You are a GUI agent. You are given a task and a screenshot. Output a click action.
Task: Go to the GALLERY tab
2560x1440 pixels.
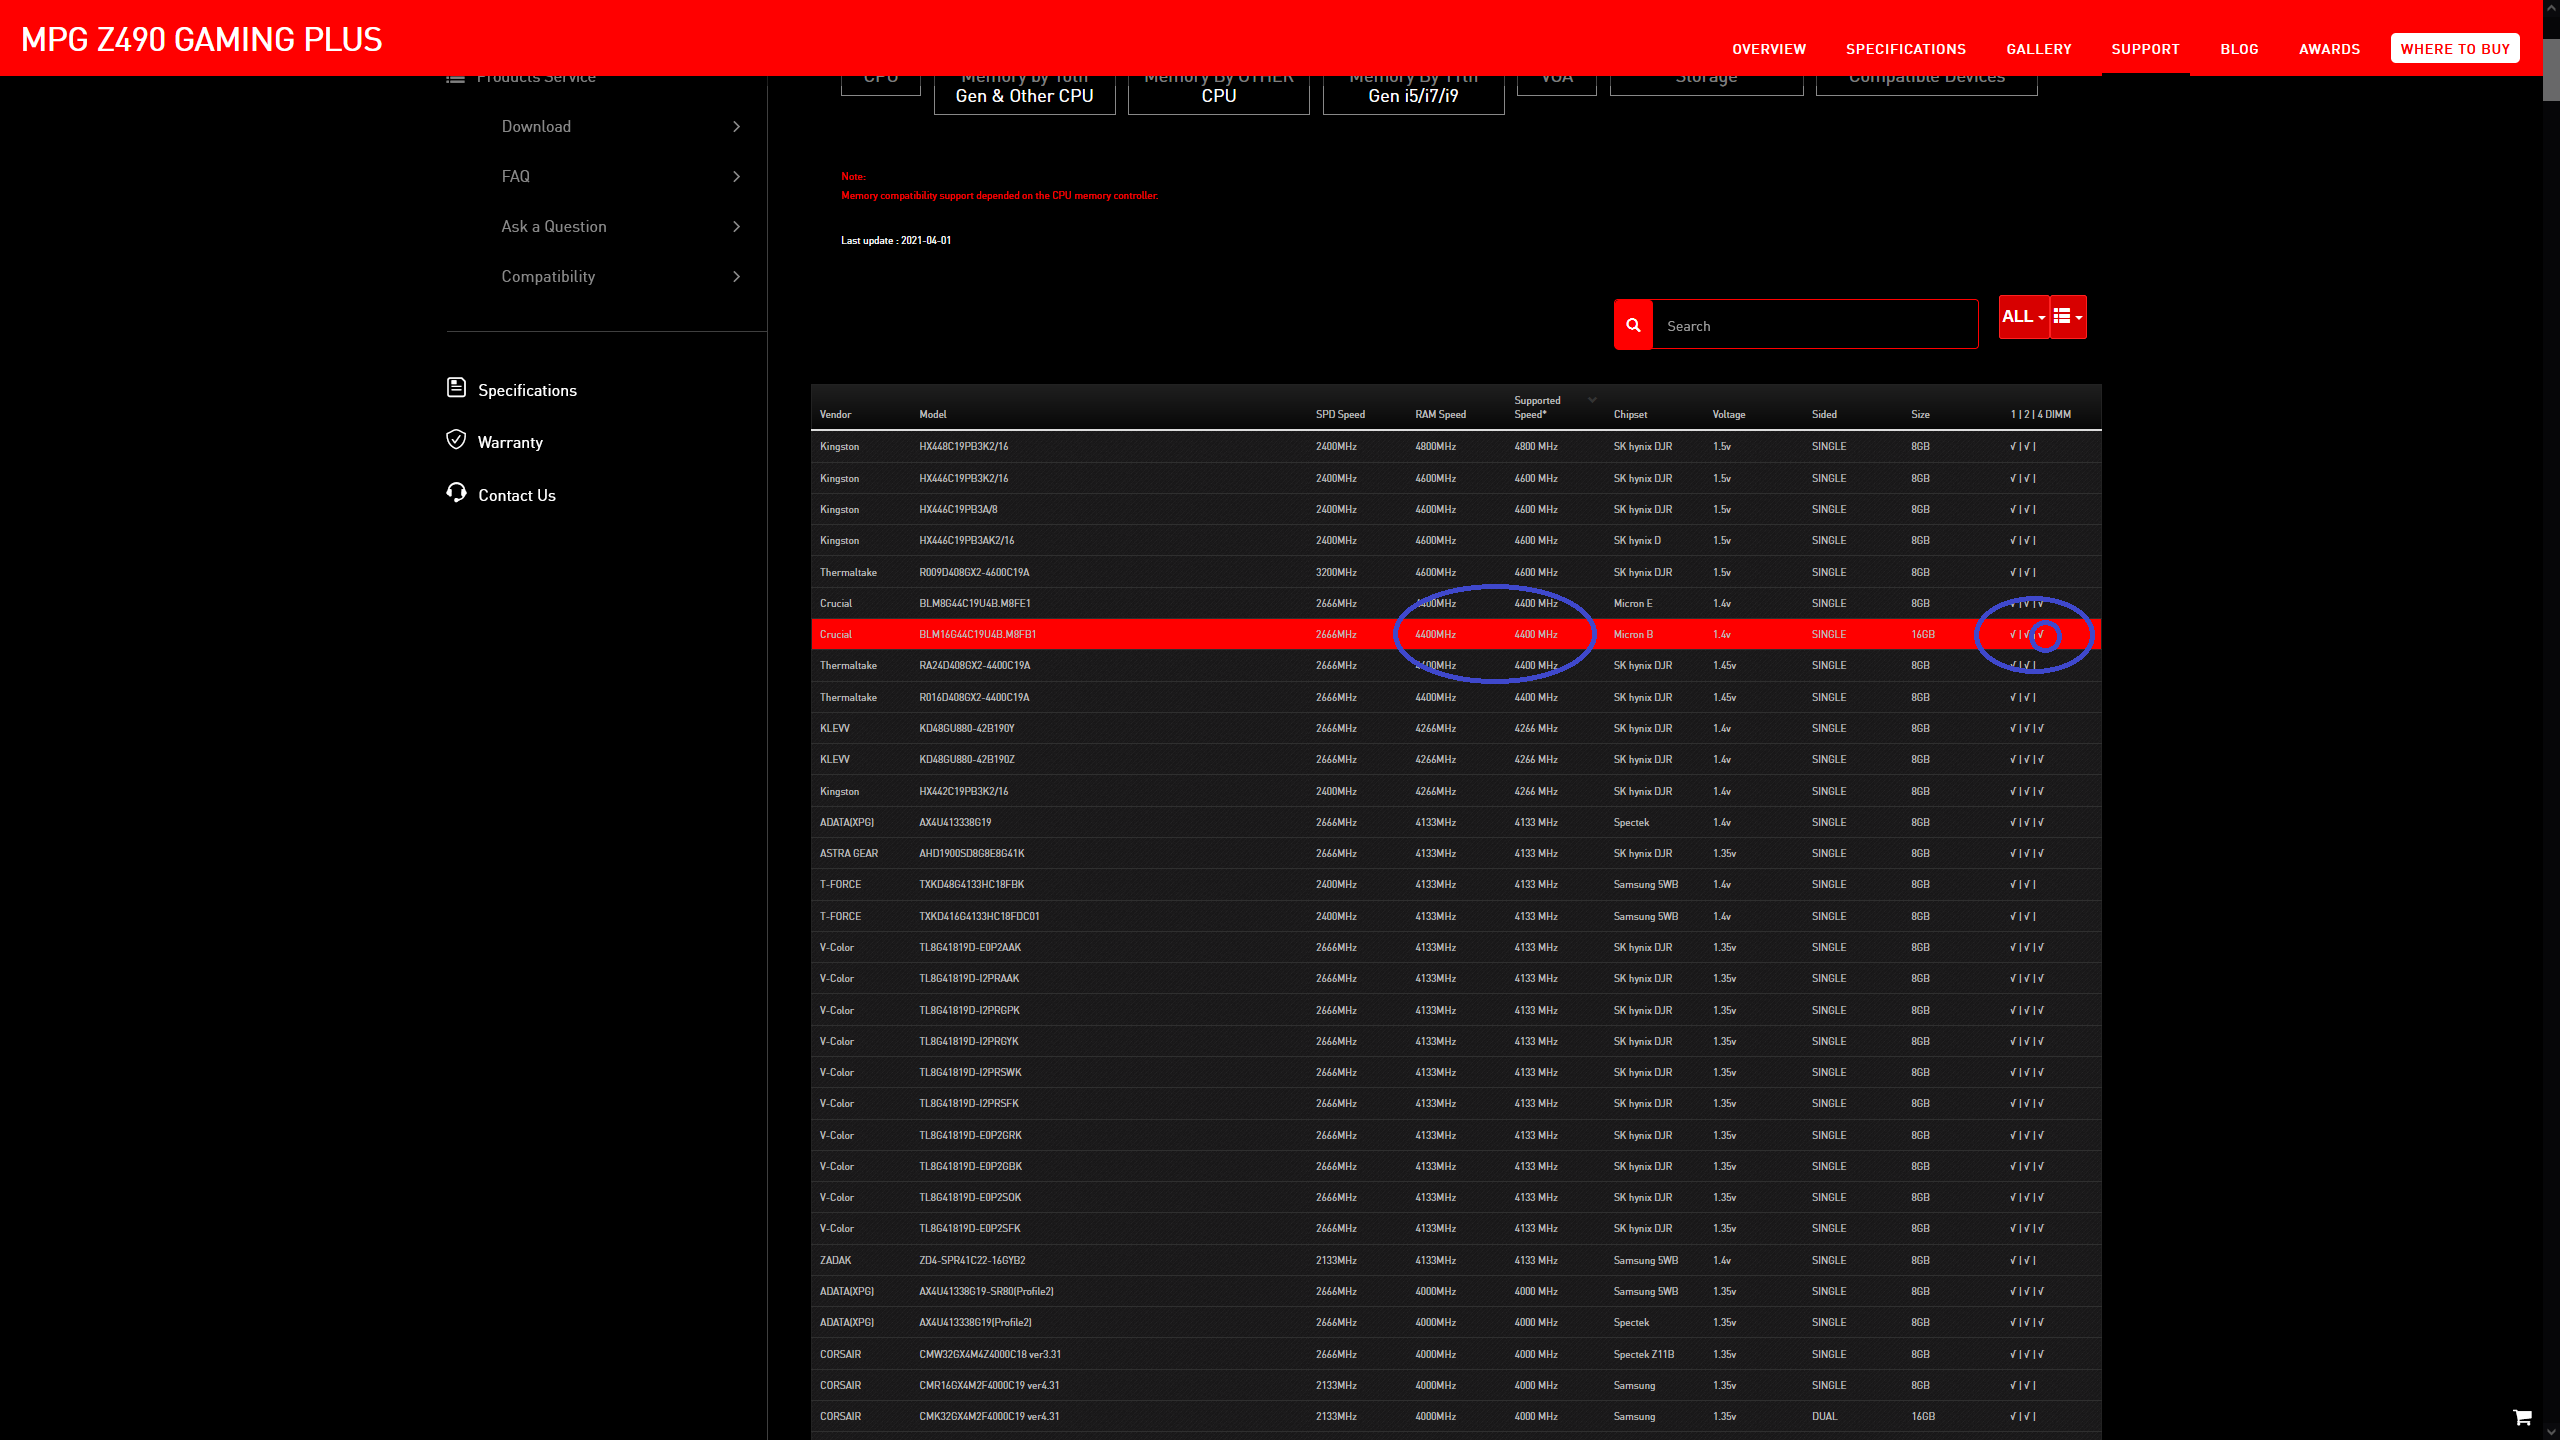[x=2039, y=49]
